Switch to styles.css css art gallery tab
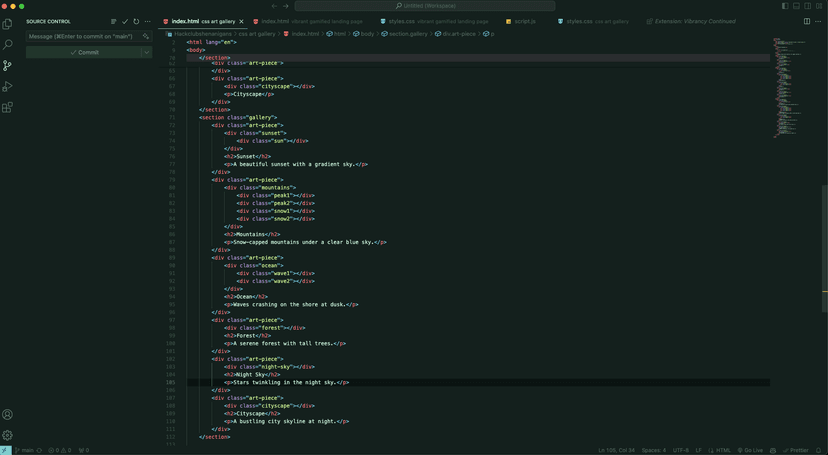 click(x=597, y=21)
